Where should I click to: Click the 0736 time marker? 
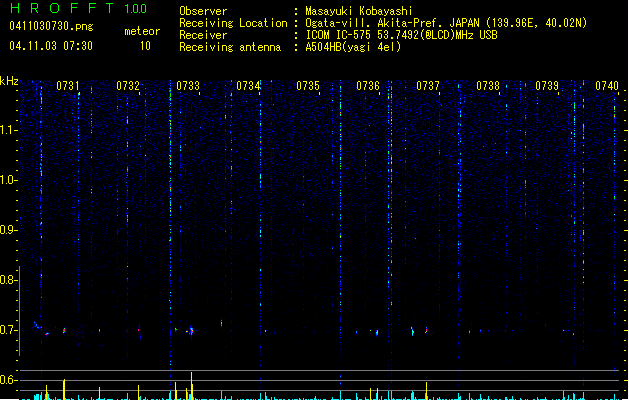(368, 86)
